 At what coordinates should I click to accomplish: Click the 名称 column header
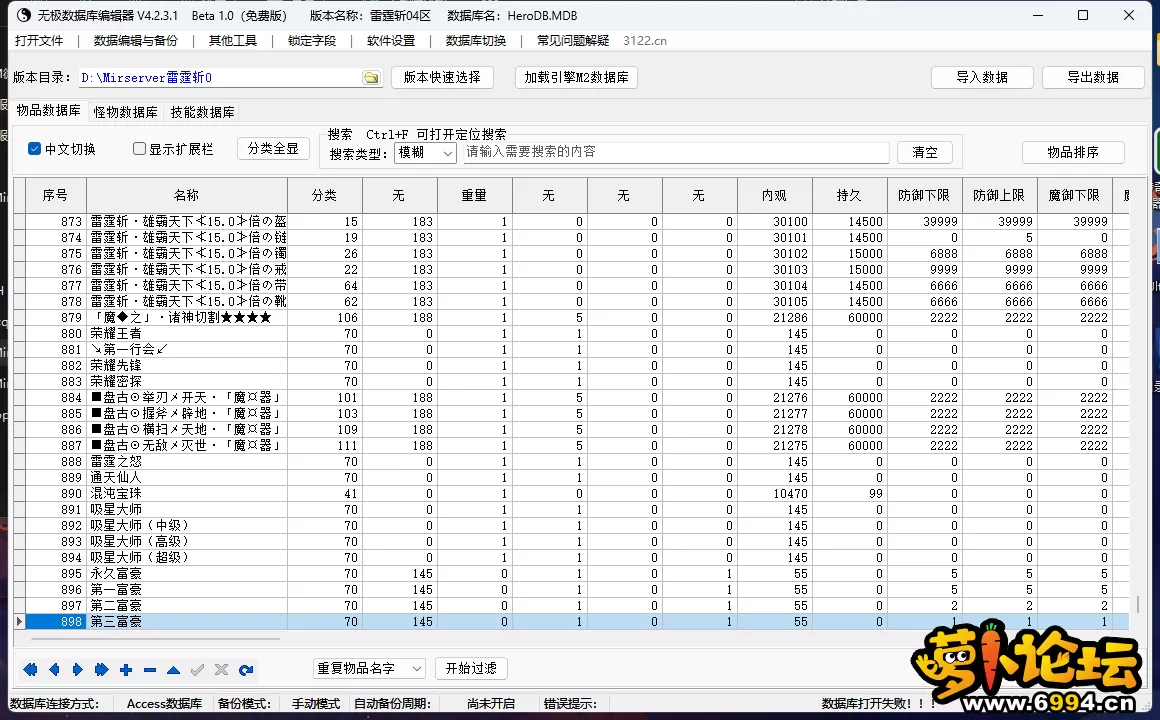[186, 195]
